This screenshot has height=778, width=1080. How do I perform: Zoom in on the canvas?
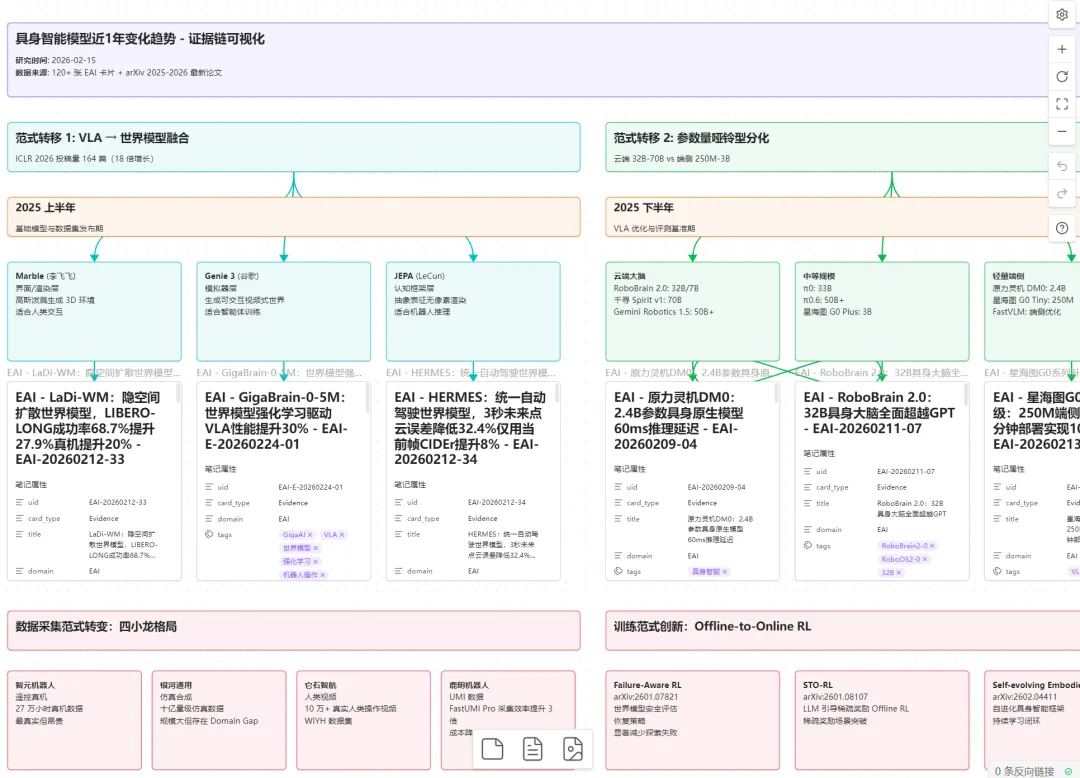pyautogui.click(x=1061, y=50)
